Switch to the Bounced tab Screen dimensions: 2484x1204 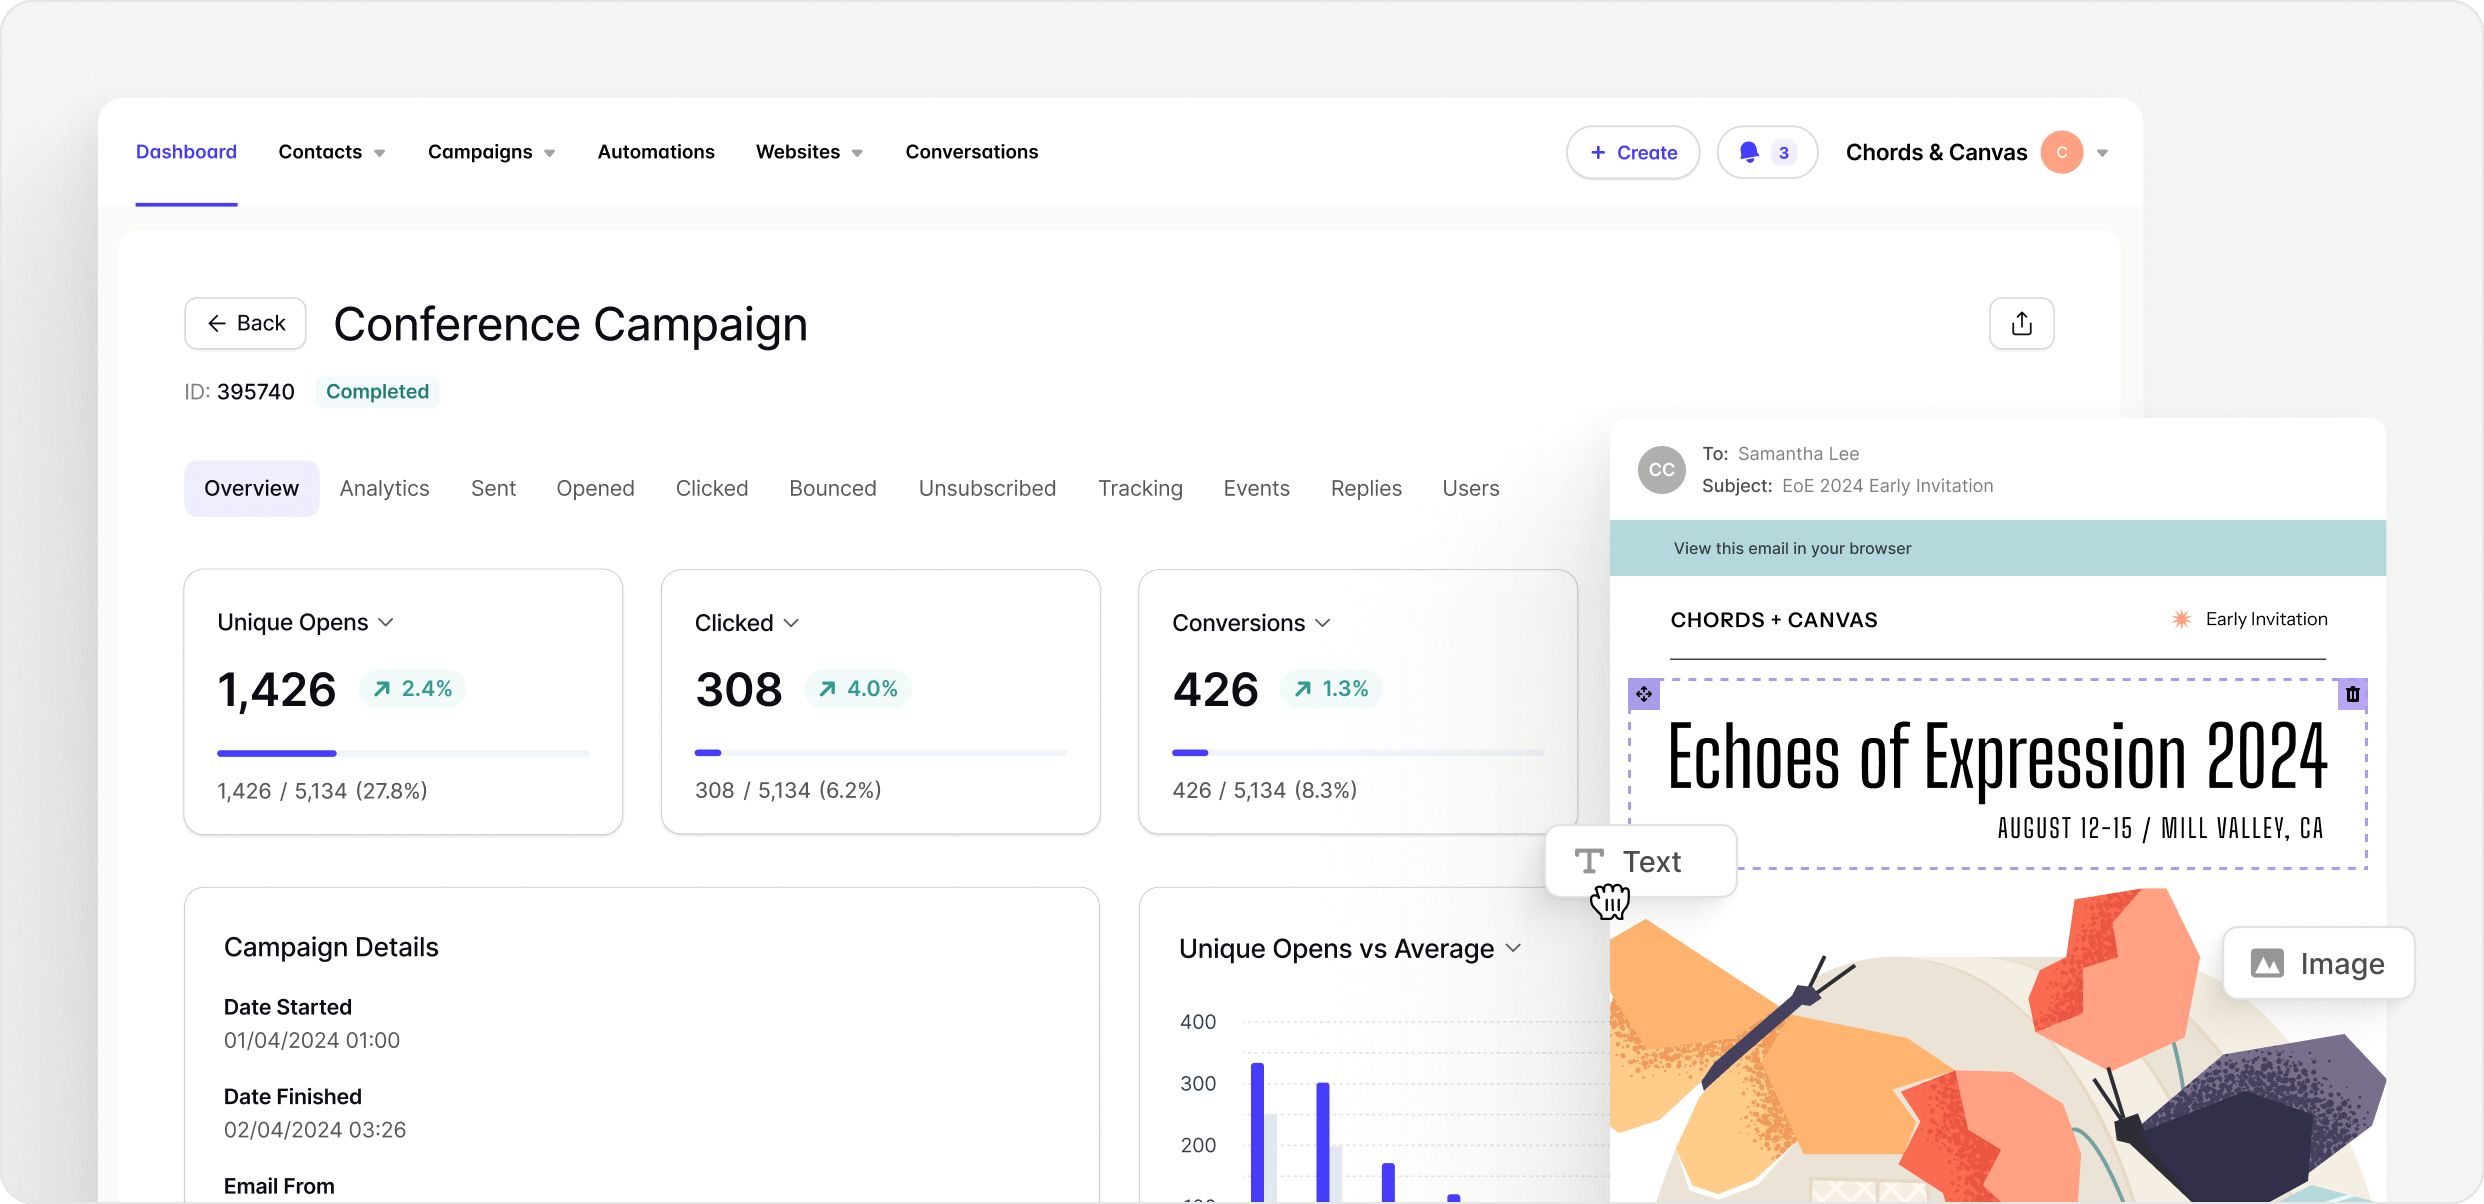click(x=832, y=488)
